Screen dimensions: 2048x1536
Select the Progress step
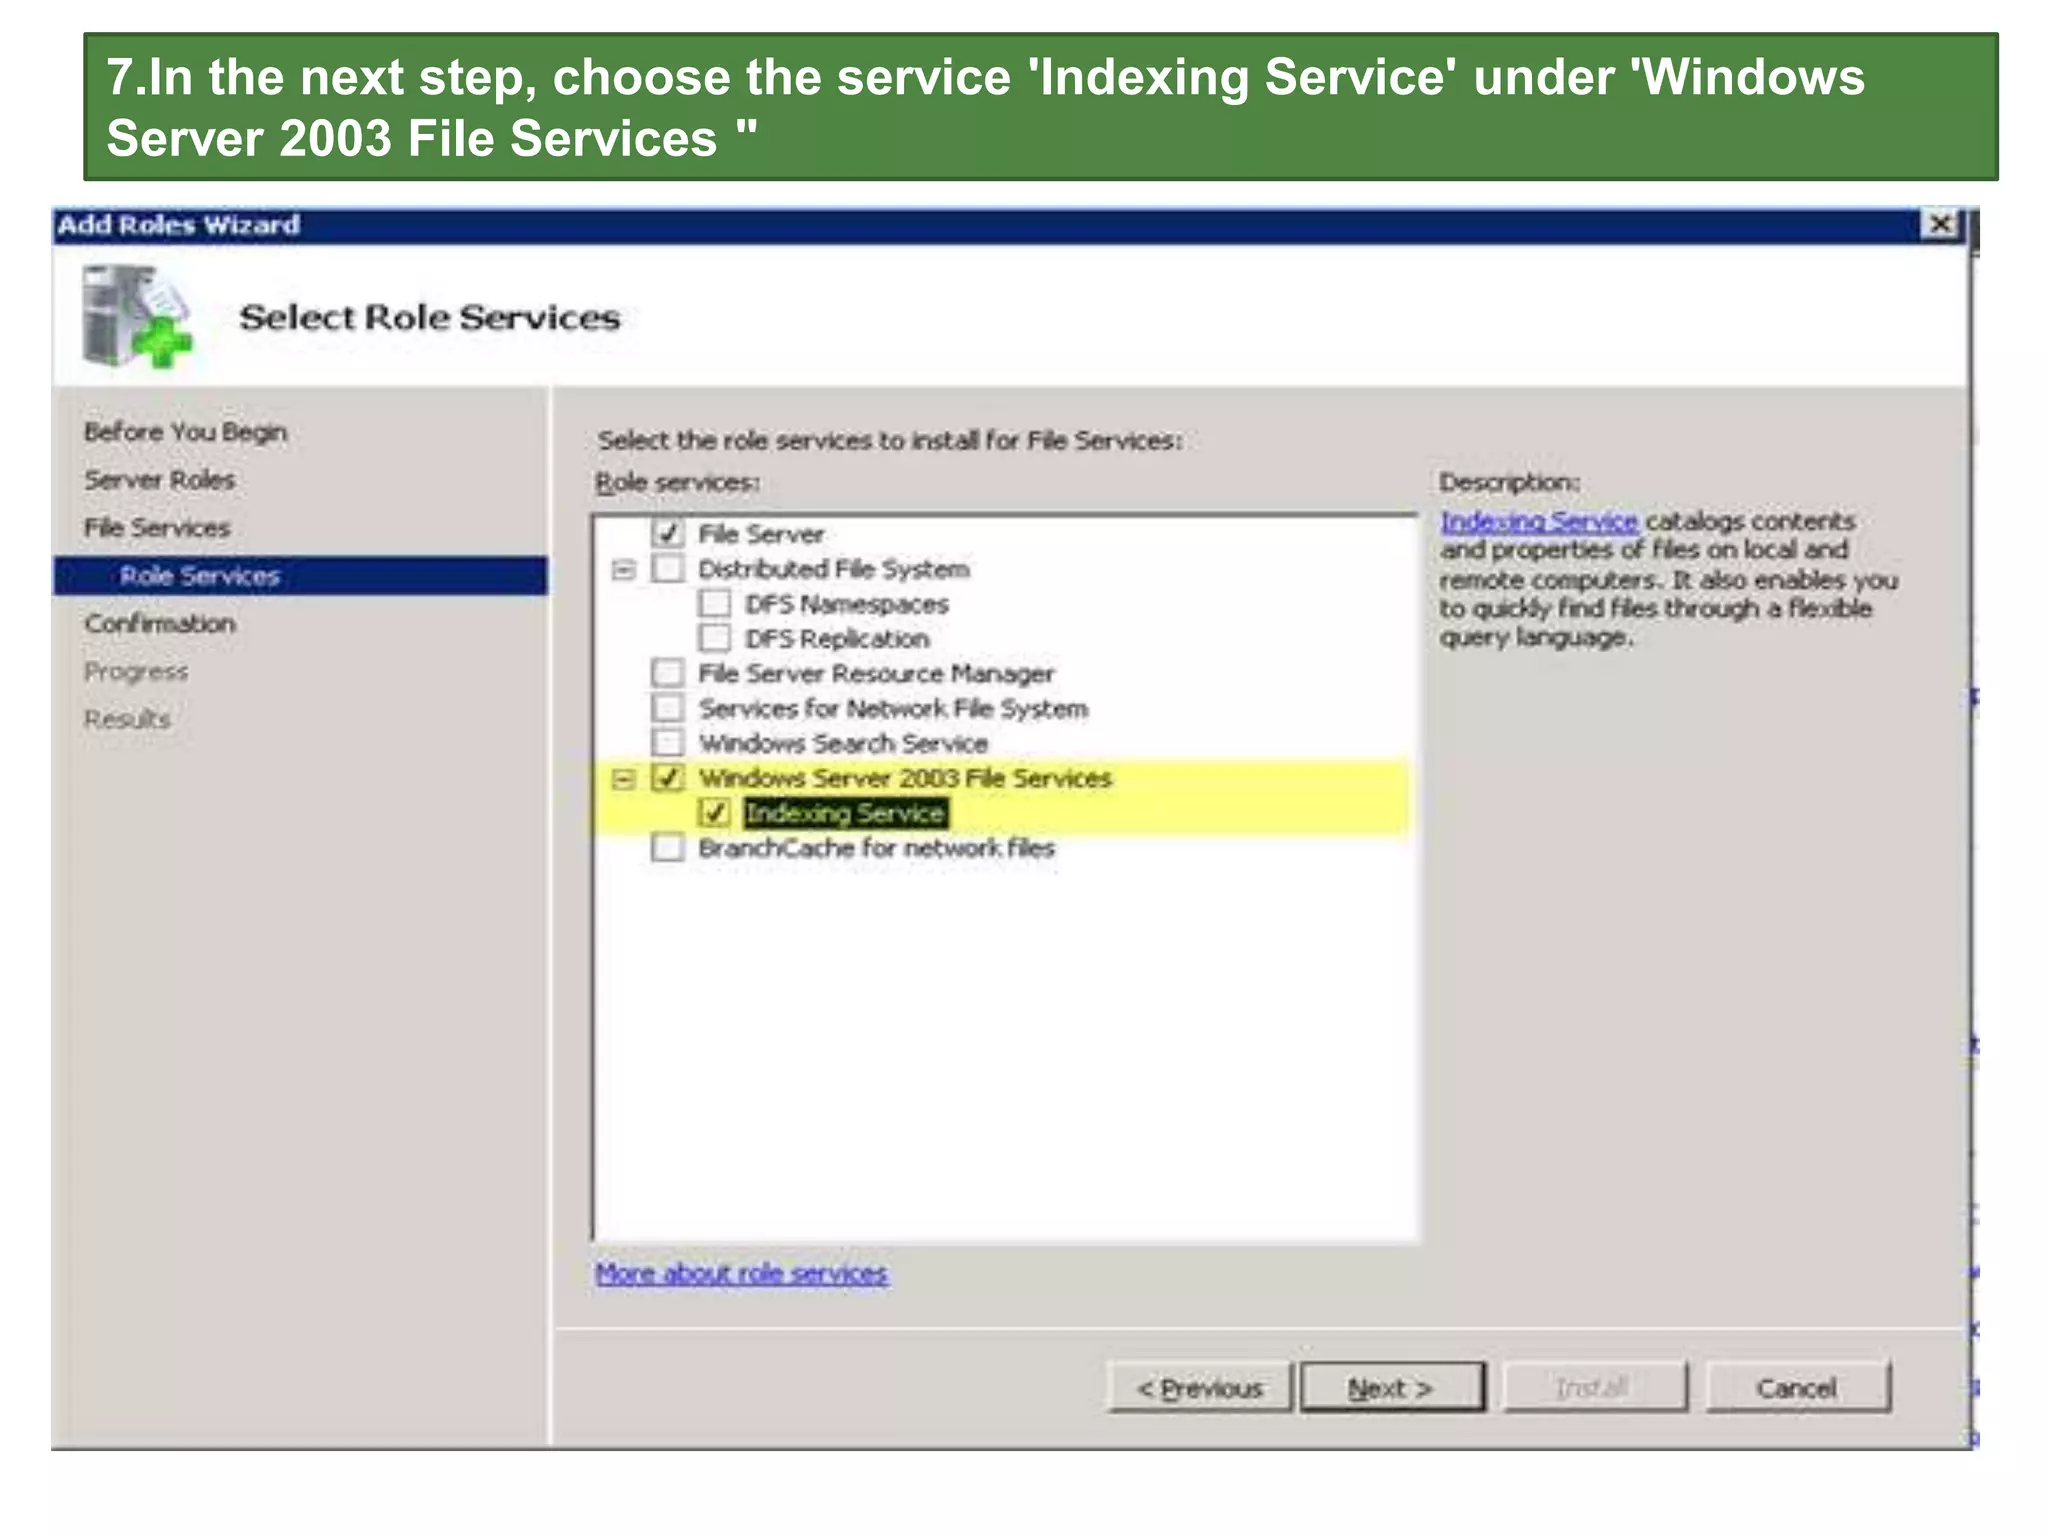pyautogui.click(x=136, y=672)
